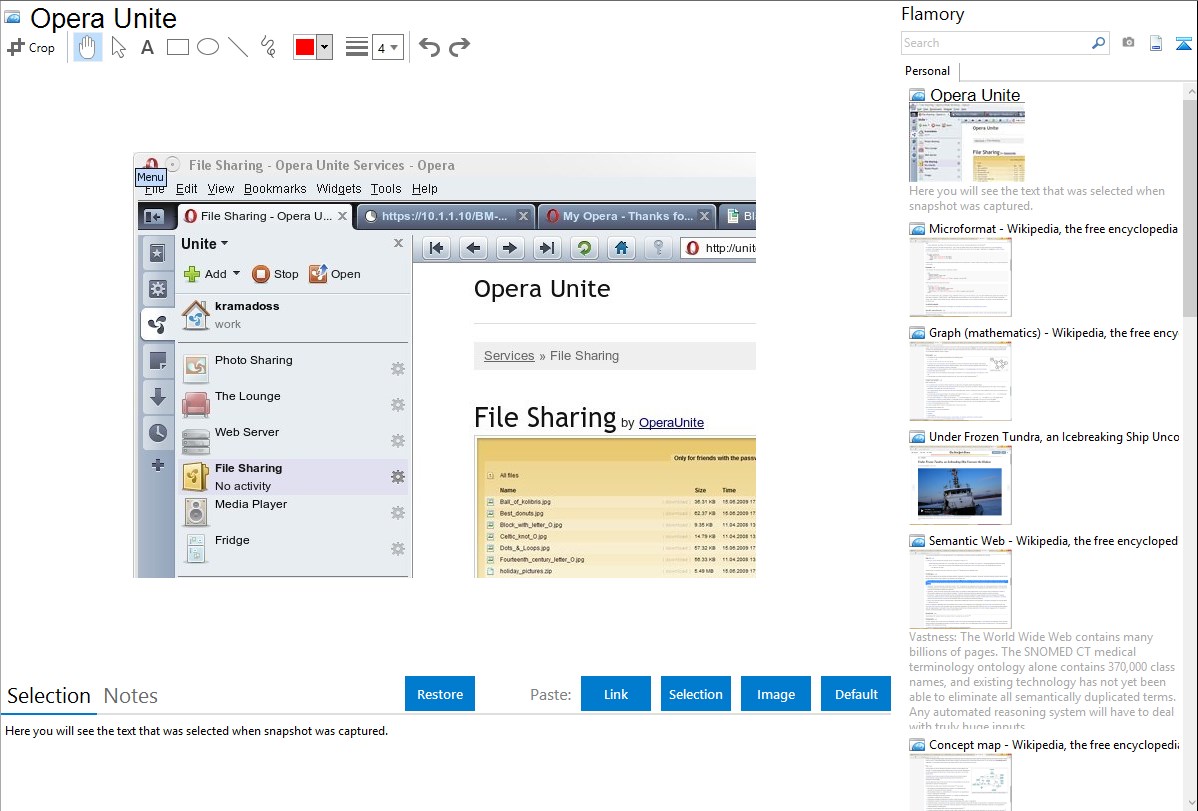Click the Paste Default button
The width and height of the screenshot is (1198, 811).
856,694
